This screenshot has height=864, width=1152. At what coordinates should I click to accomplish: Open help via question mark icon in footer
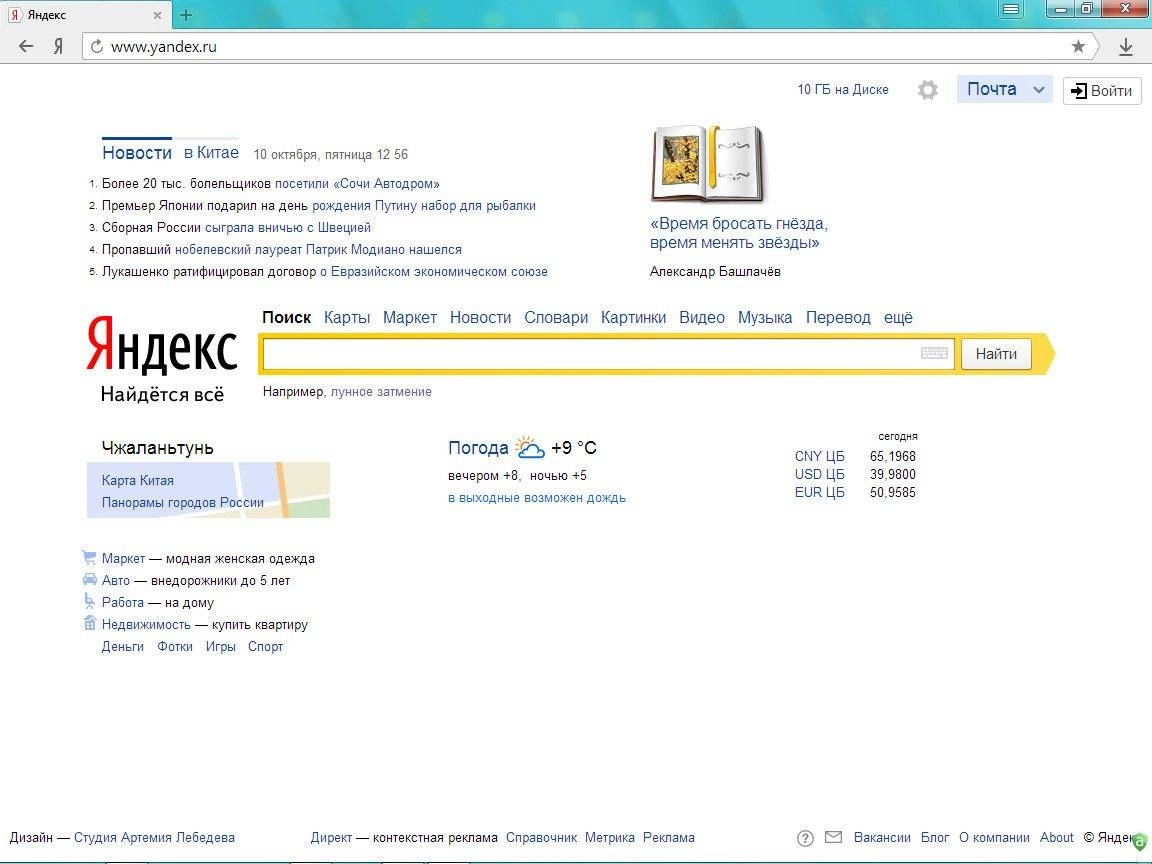[805, 838]
